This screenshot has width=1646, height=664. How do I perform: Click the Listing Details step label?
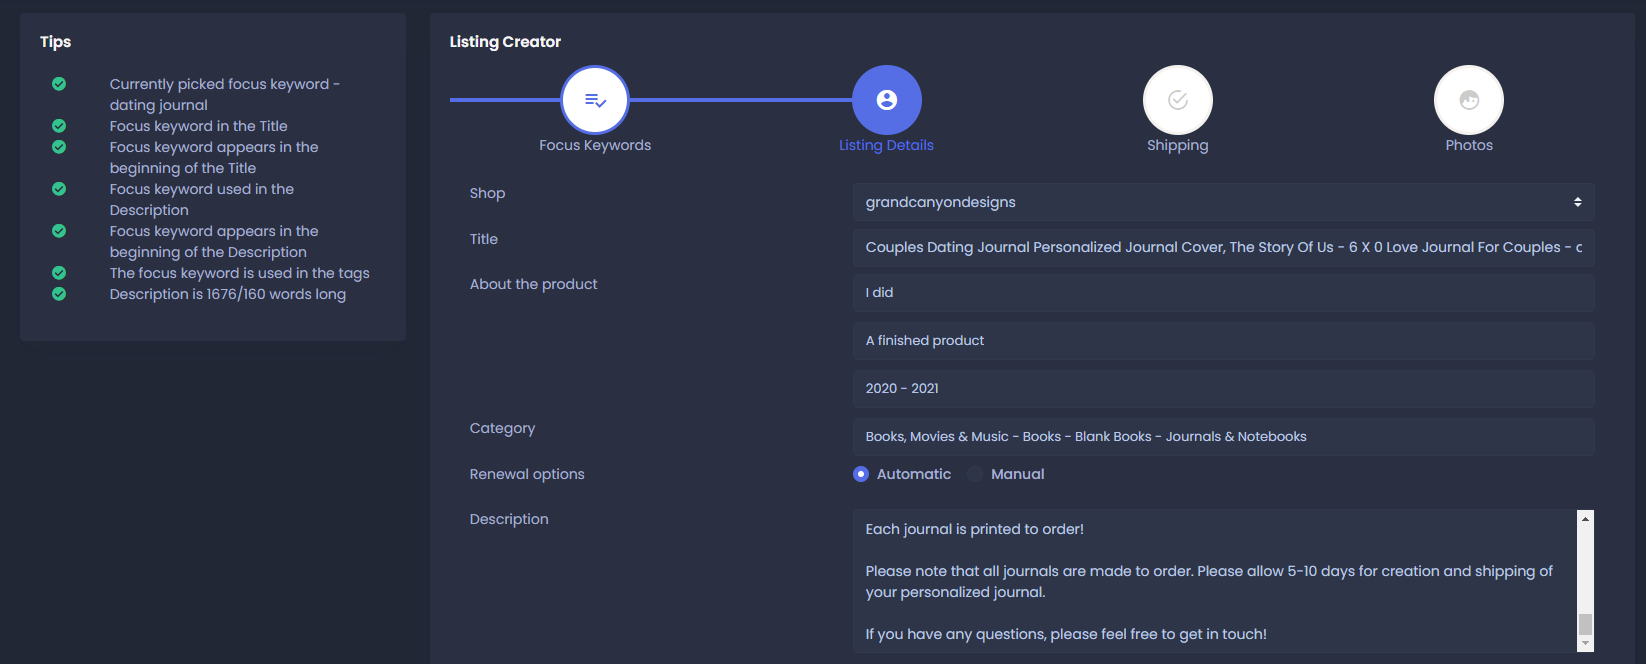tap(886, 145)
